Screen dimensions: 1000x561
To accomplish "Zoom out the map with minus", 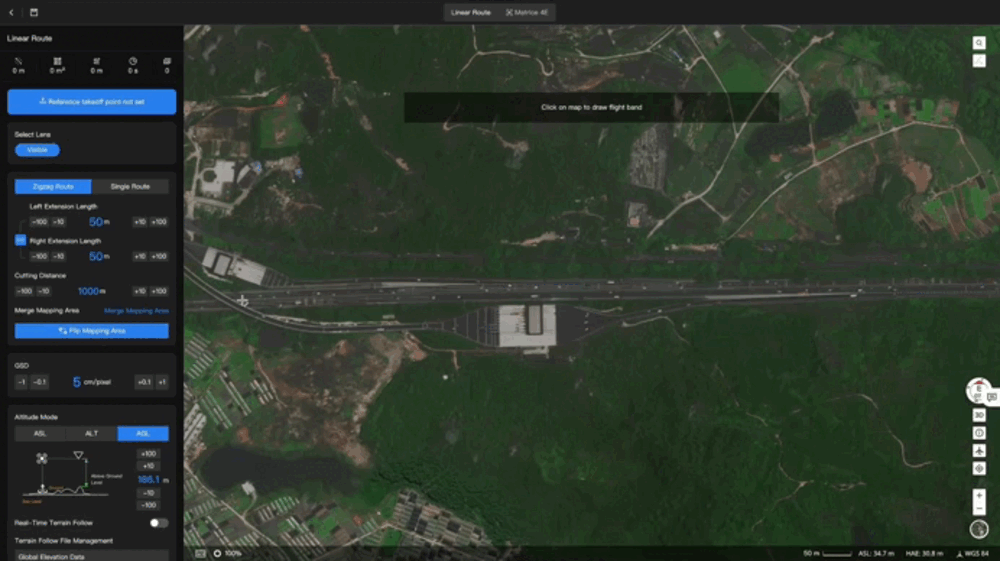I will [x=979, y=508].
